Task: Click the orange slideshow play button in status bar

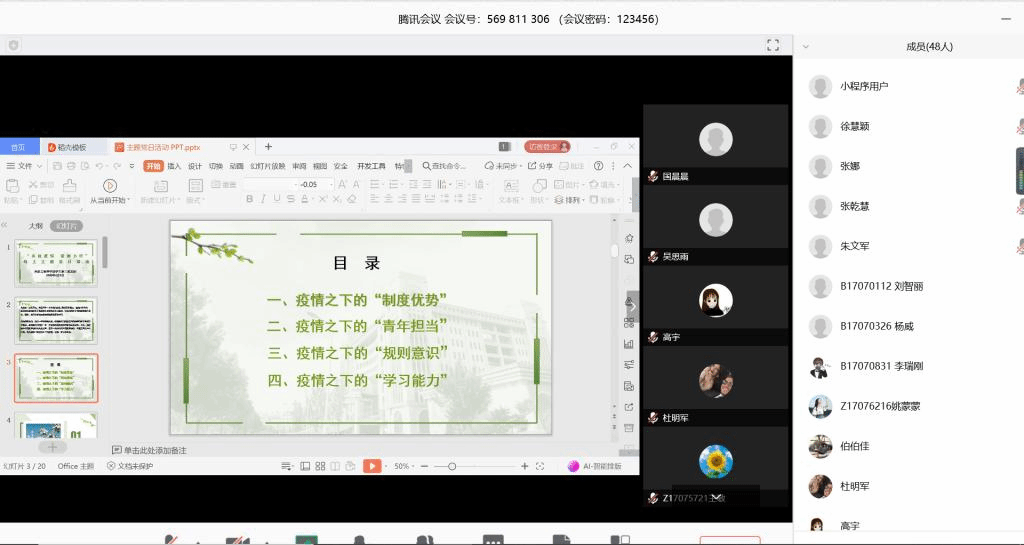Action: (372, 466)
